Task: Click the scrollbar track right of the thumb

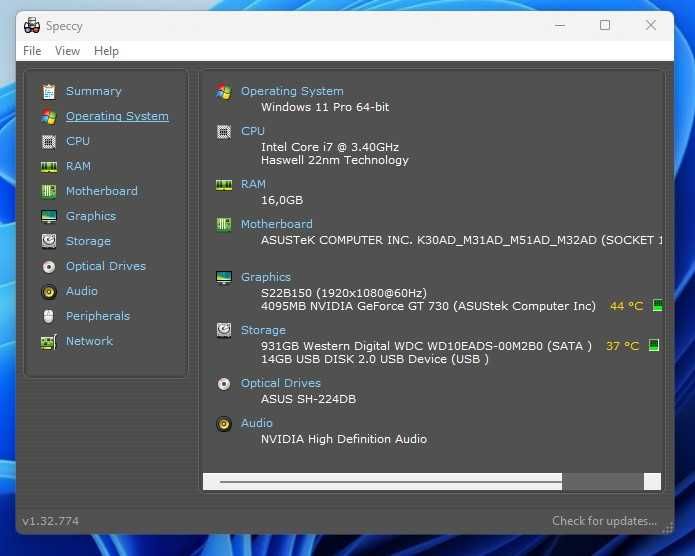Action: (x=603, y=482)
